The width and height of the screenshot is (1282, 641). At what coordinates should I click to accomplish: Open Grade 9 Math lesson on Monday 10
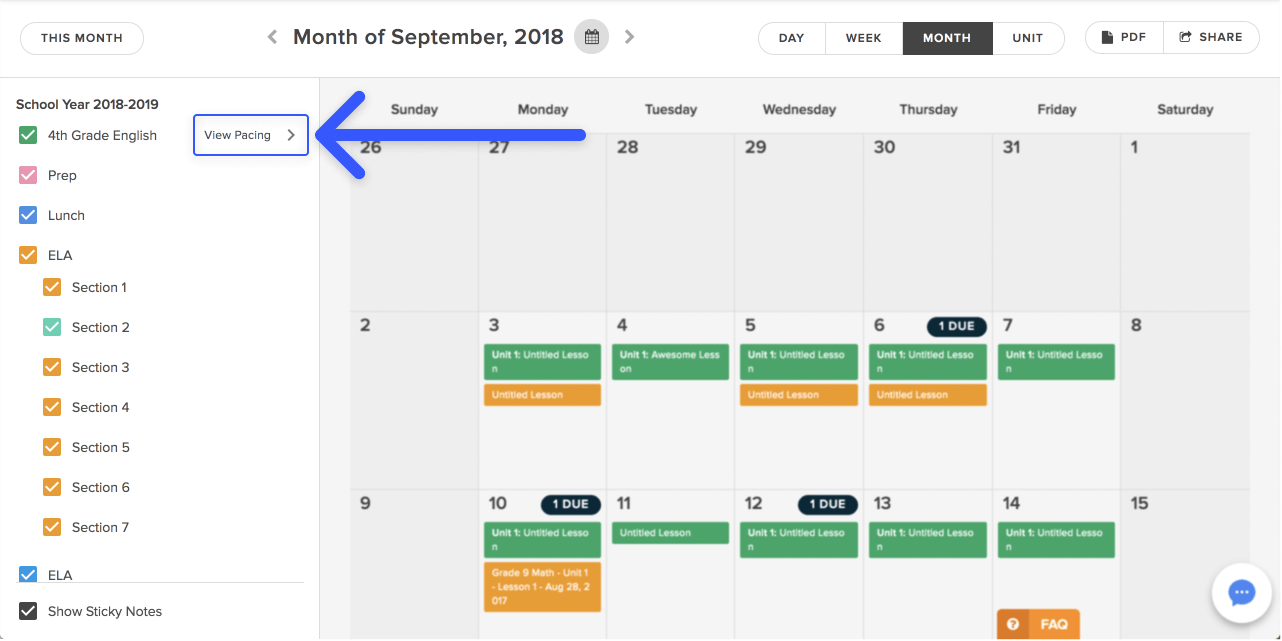542,587
